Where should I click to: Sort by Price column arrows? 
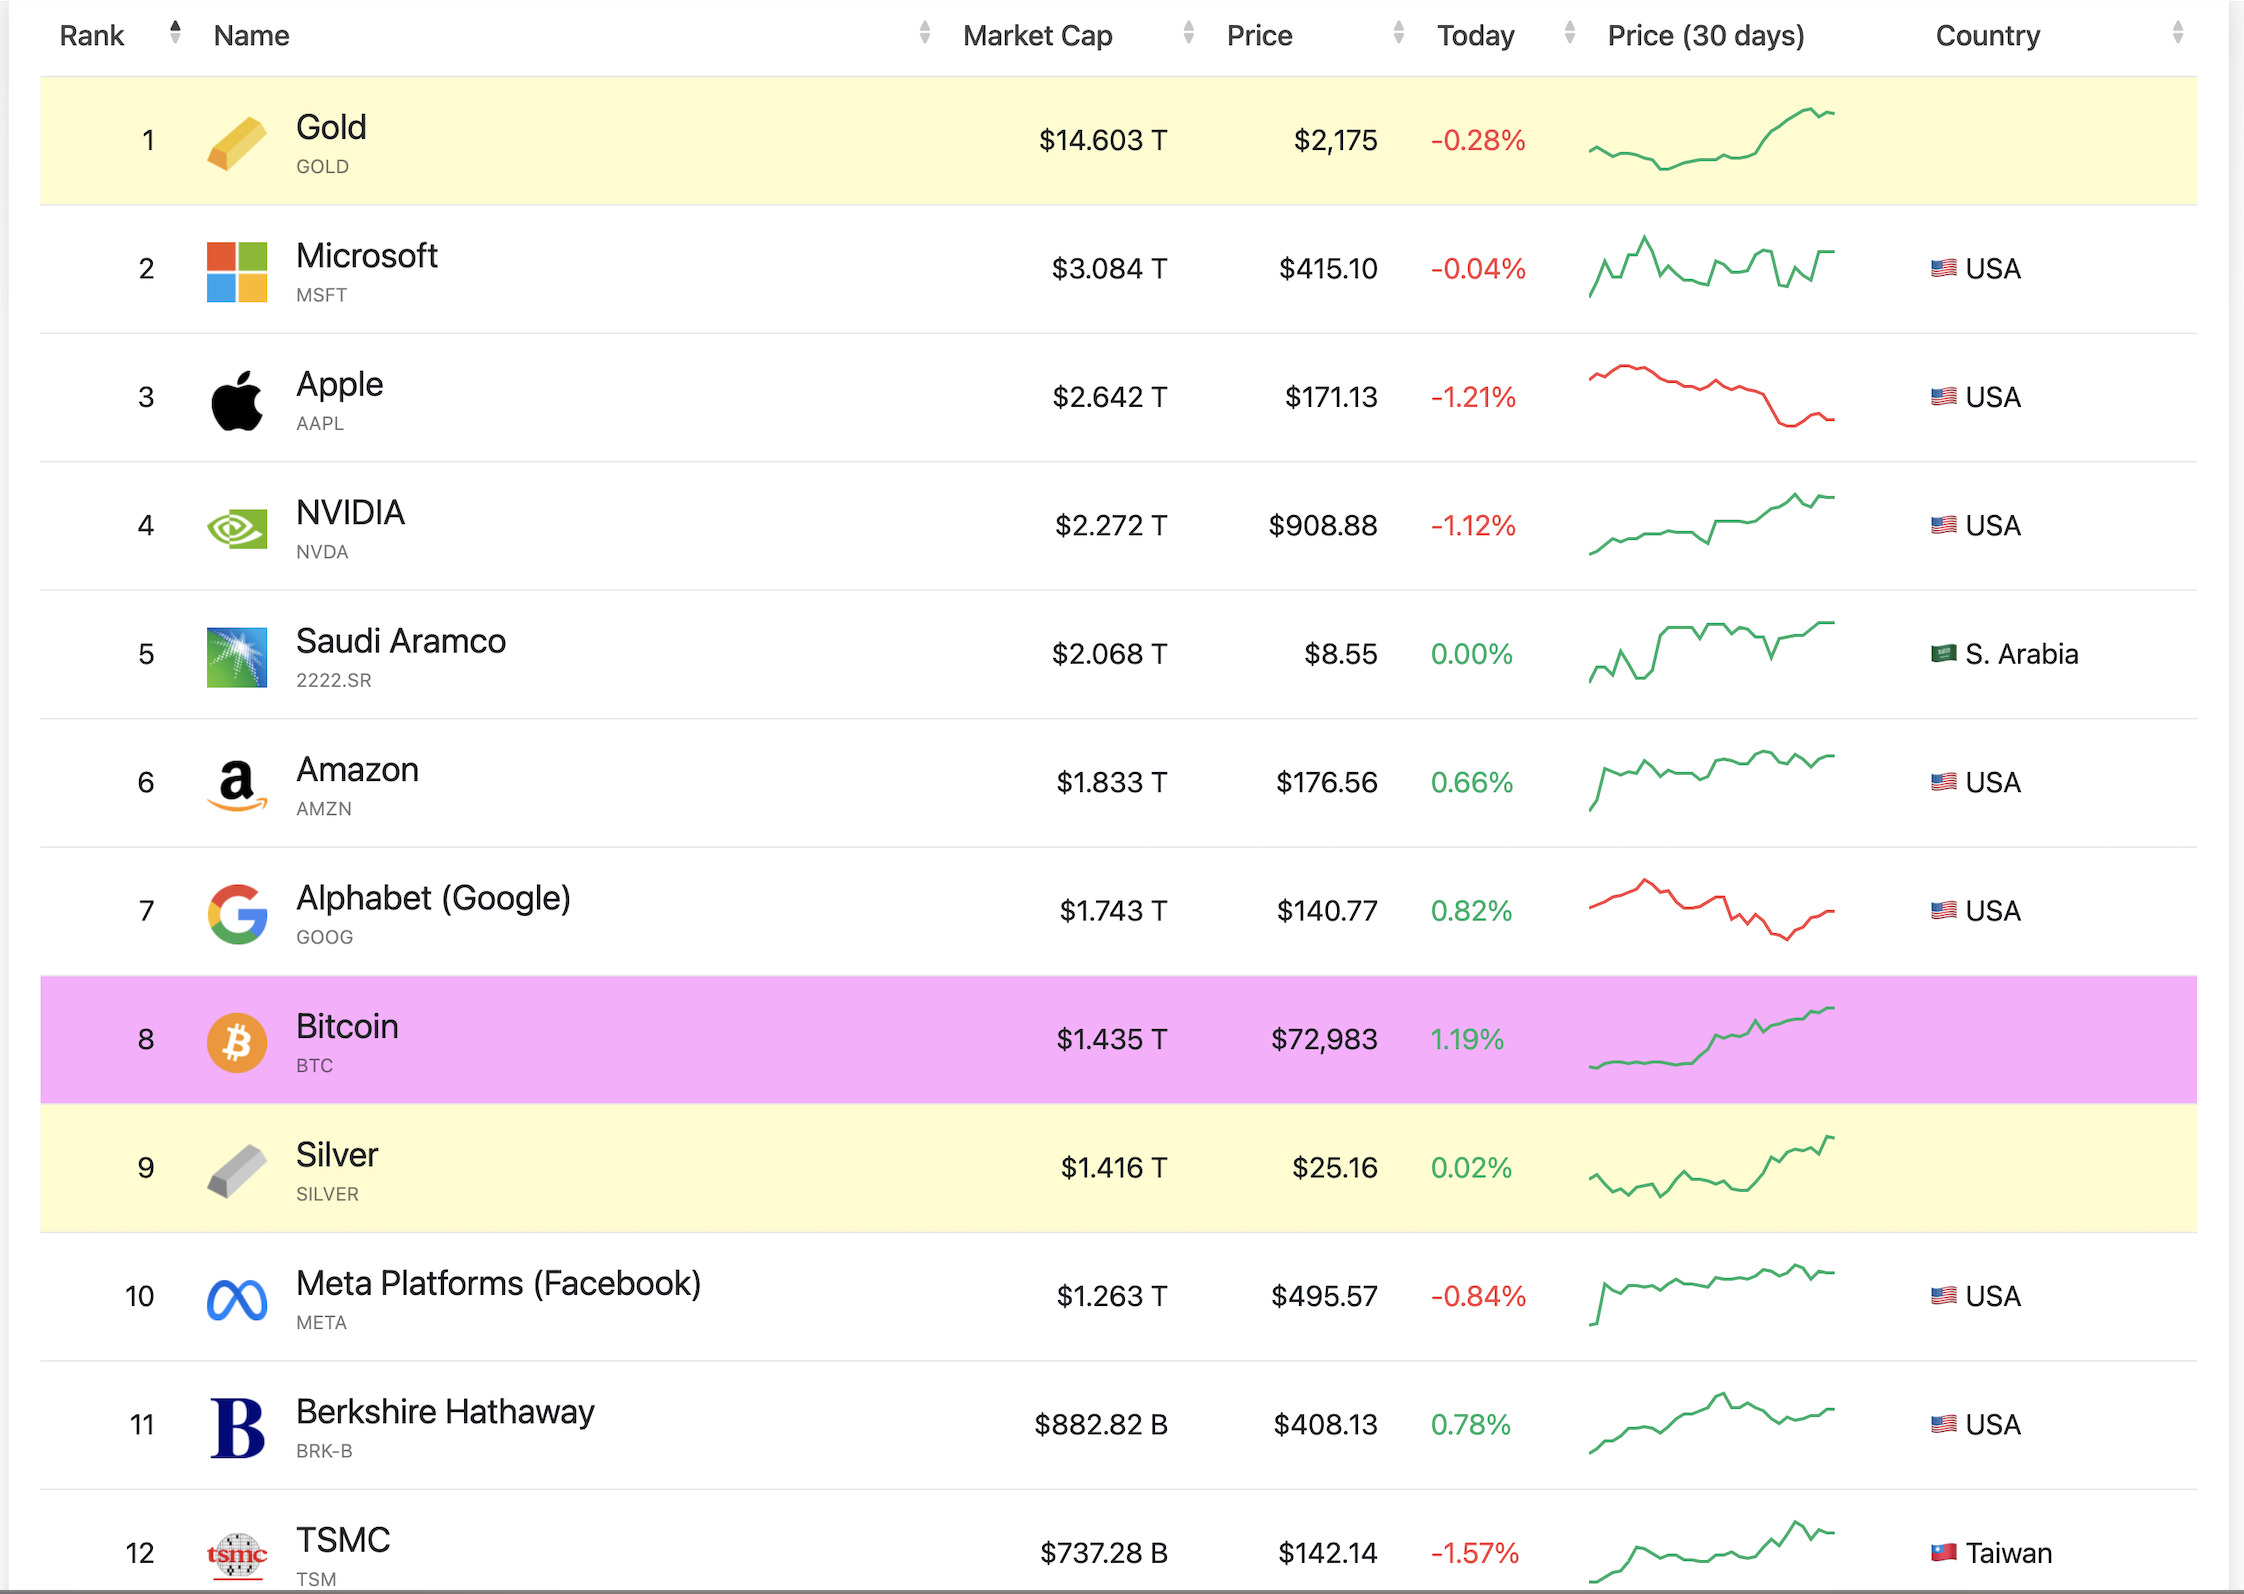(x=1398, y=33)
